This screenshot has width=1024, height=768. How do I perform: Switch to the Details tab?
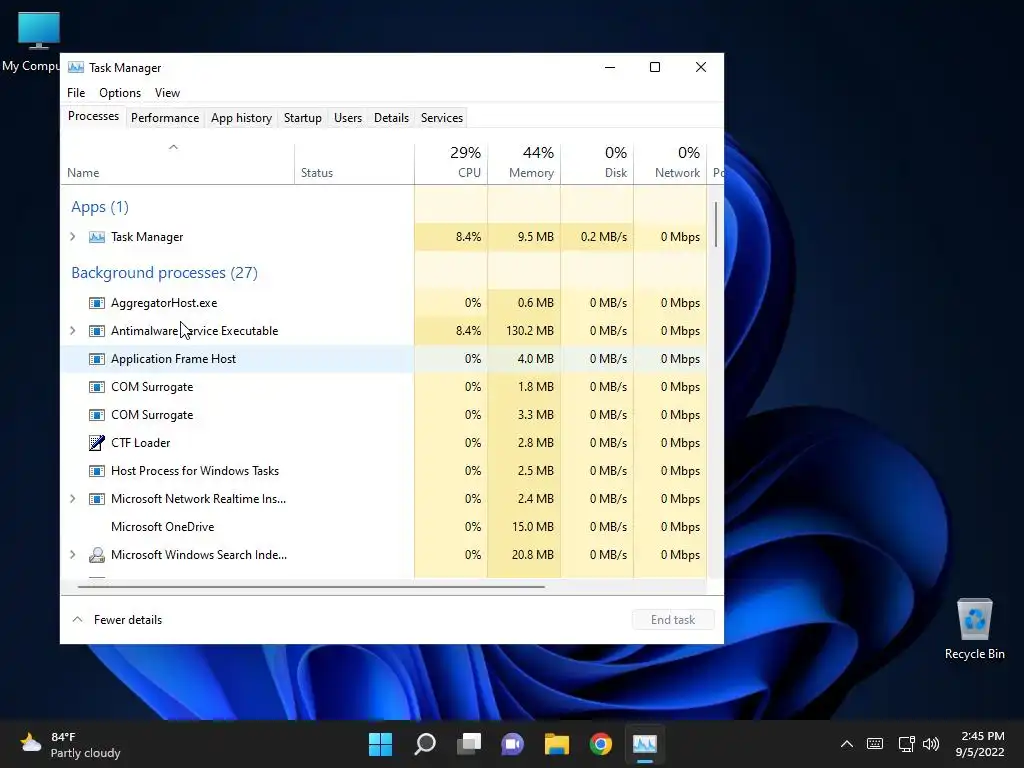pos(391,118)
